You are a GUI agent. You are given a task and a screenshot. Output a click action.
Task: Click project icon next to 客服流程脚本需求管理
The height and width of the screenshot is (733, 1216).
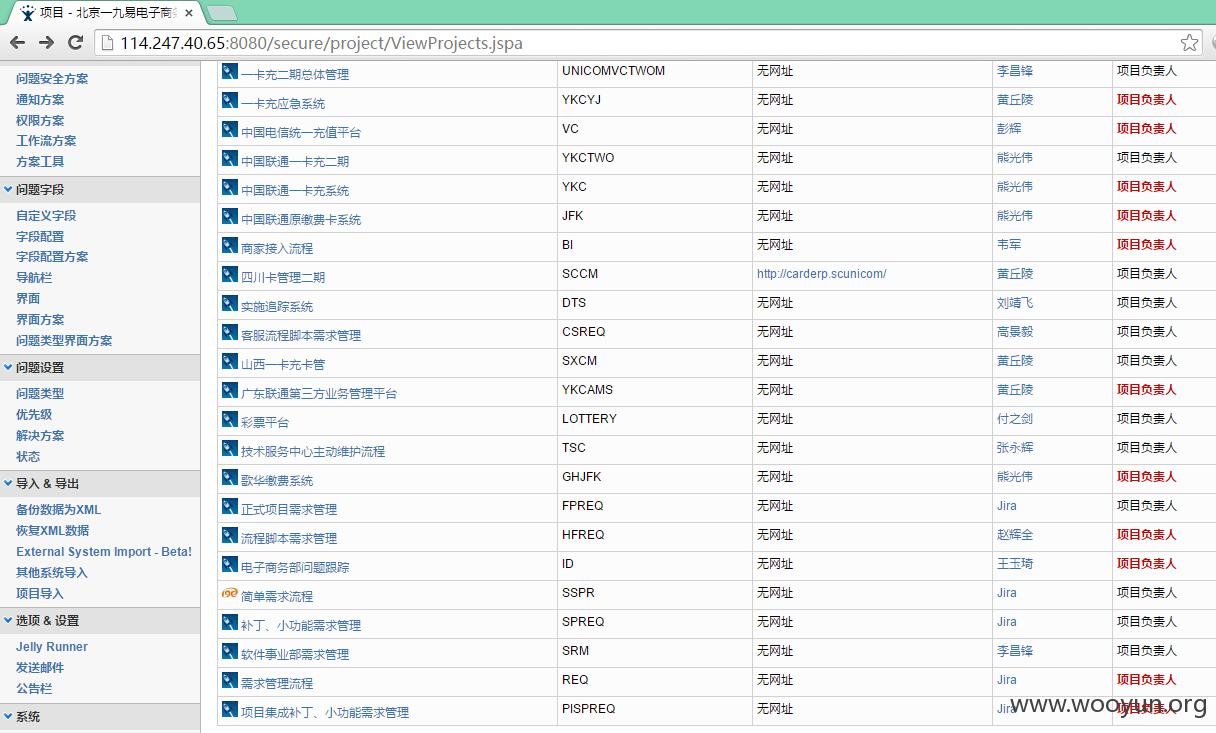click(229, 333)
